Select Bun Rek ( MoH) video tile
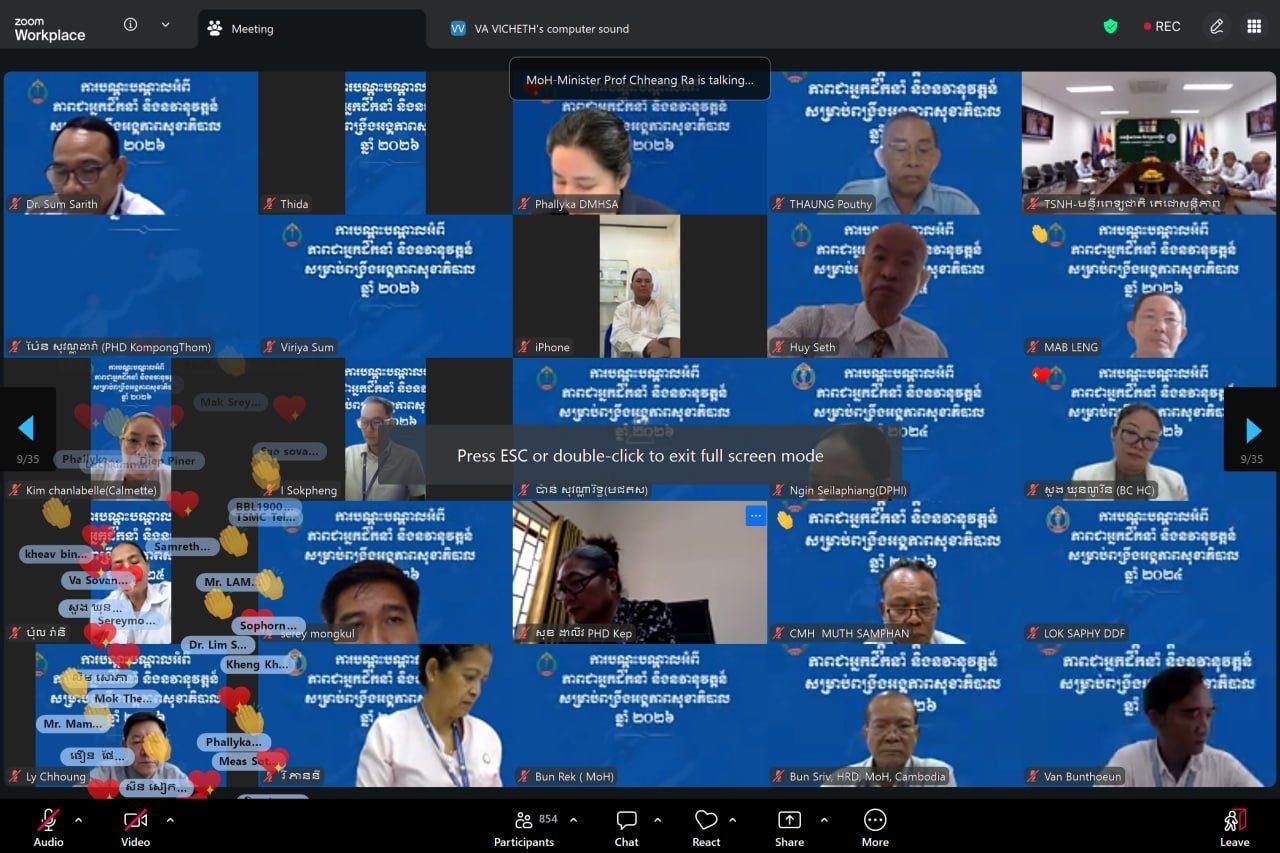1280x853 pixels. pos(640,715)
